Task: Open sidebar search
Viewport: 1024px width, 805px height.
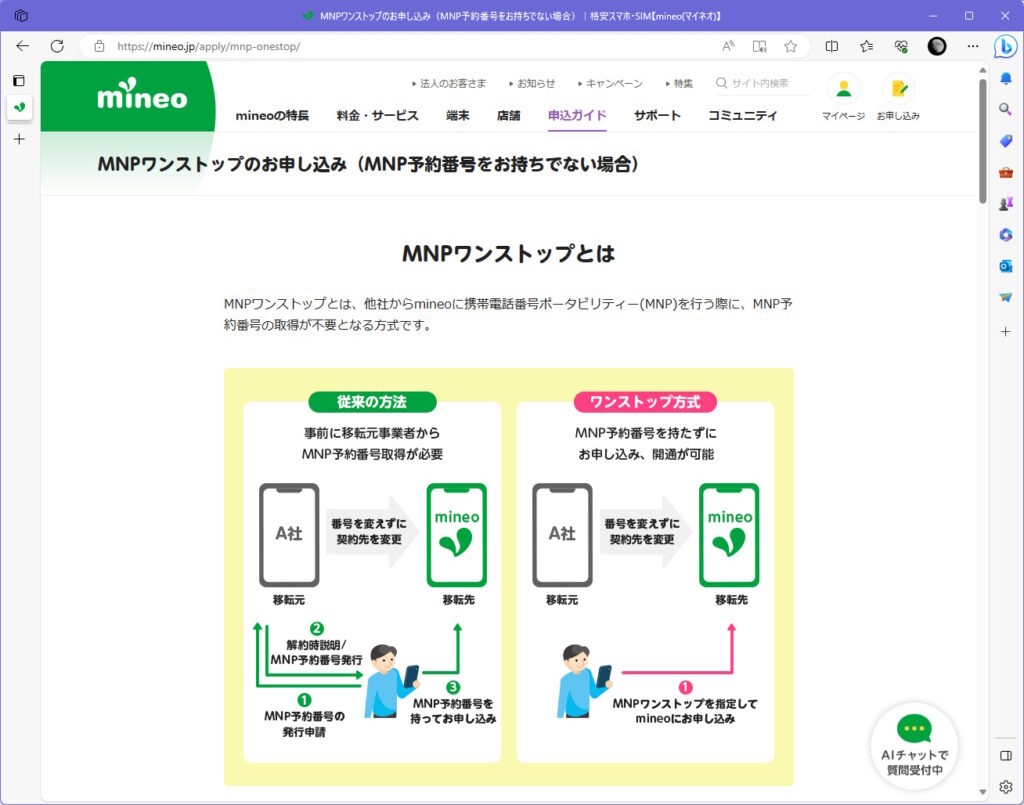Action: click(x=1006, y=109)
